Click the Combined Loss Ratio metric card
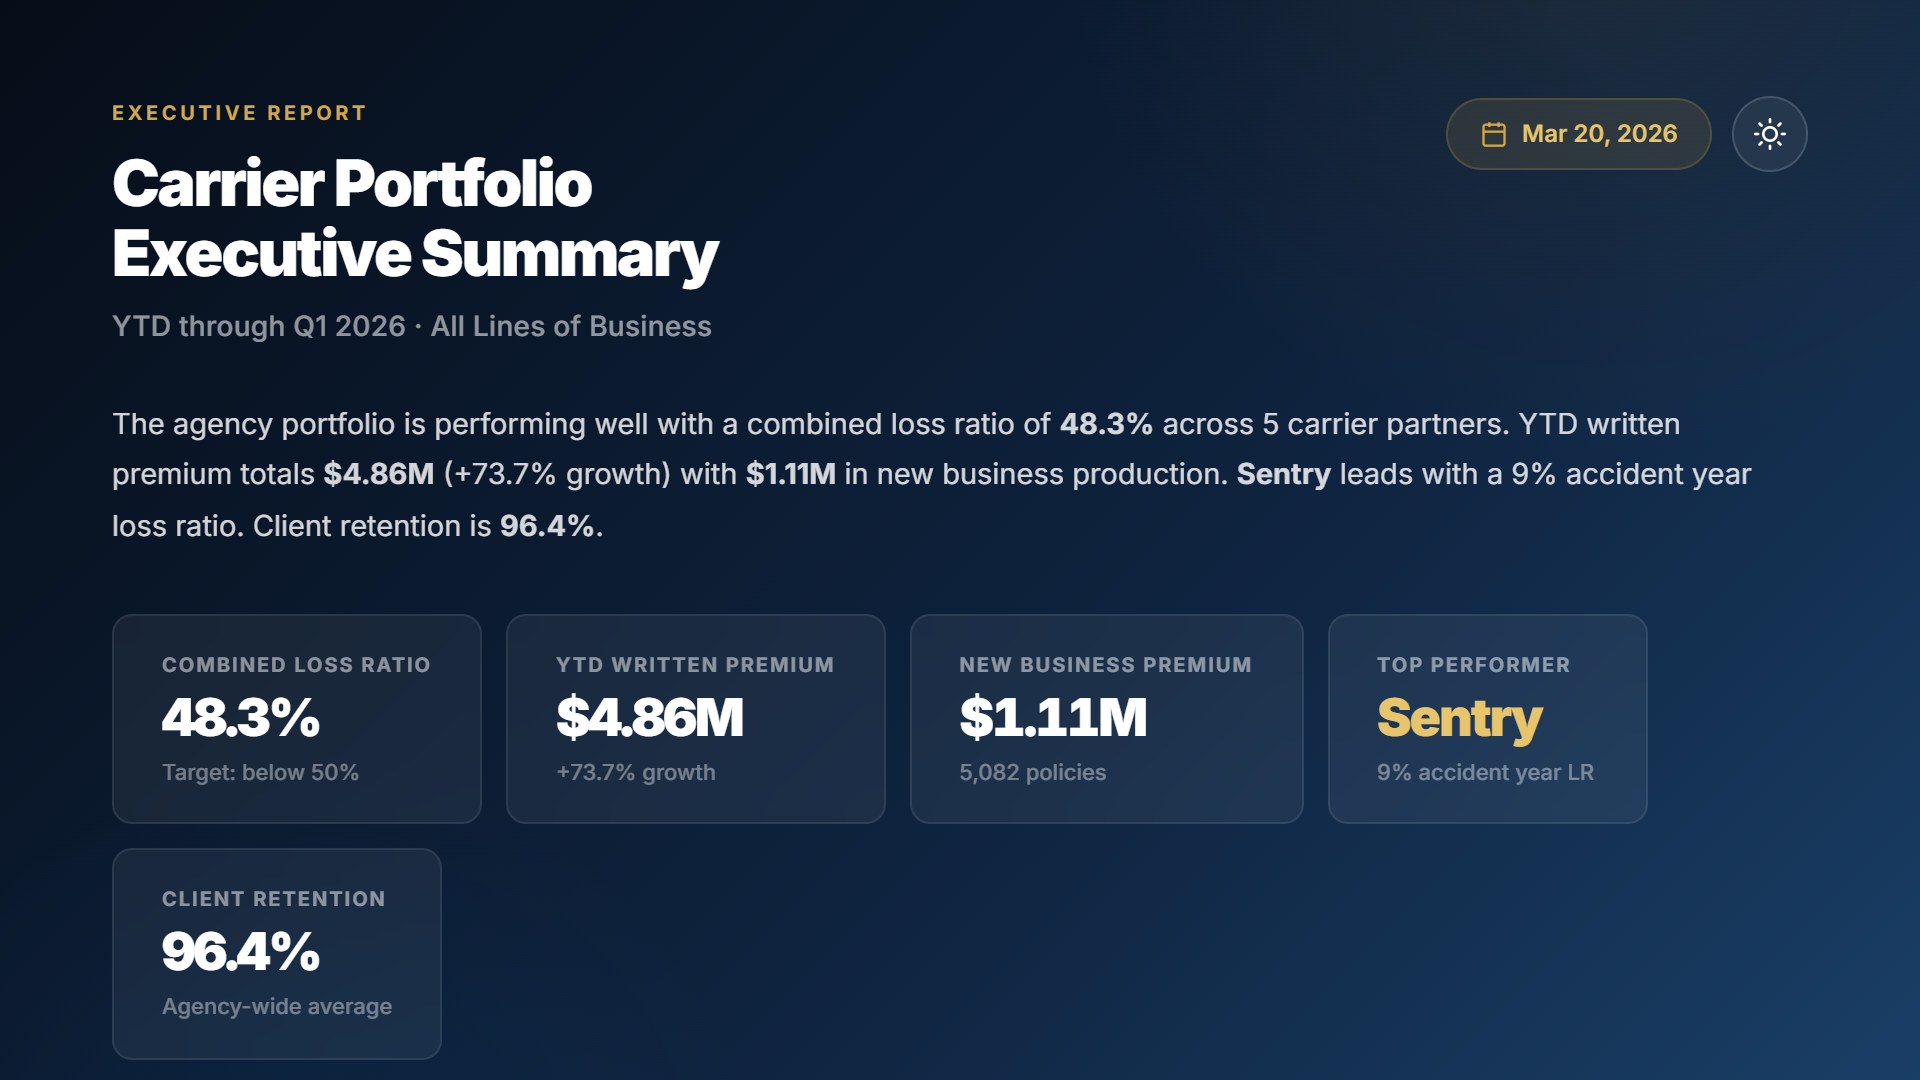Screen dimensions: 1920x1080 296,718
